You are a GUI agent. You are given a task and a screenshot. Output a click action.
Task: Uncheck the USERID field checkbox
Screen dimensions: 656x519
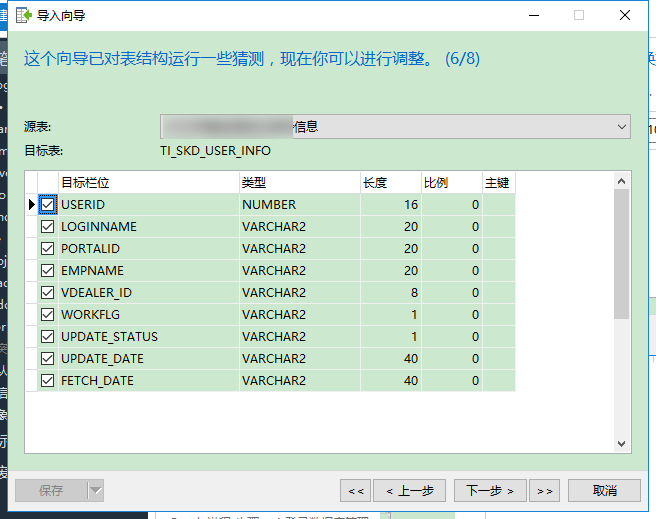point(47,205)
